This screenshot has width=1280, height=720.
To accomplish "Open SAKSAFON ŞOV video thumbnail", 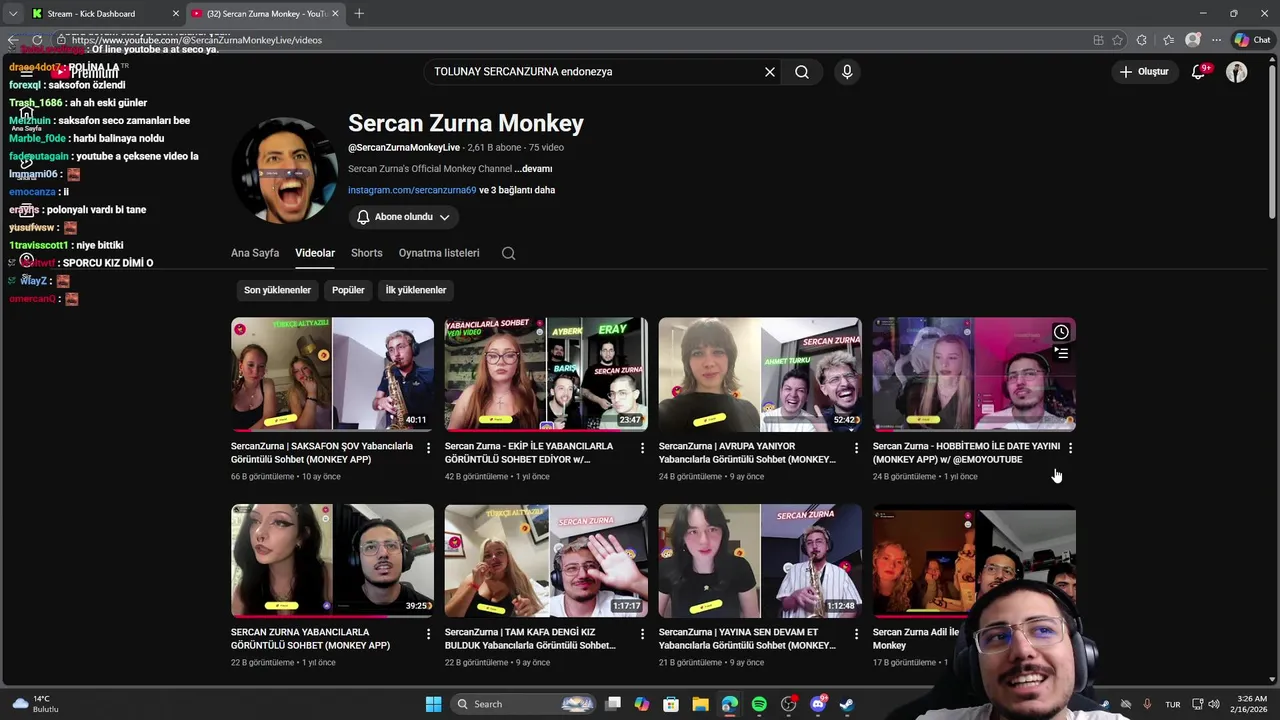I will pyautogui.click(x=332, y=374).
